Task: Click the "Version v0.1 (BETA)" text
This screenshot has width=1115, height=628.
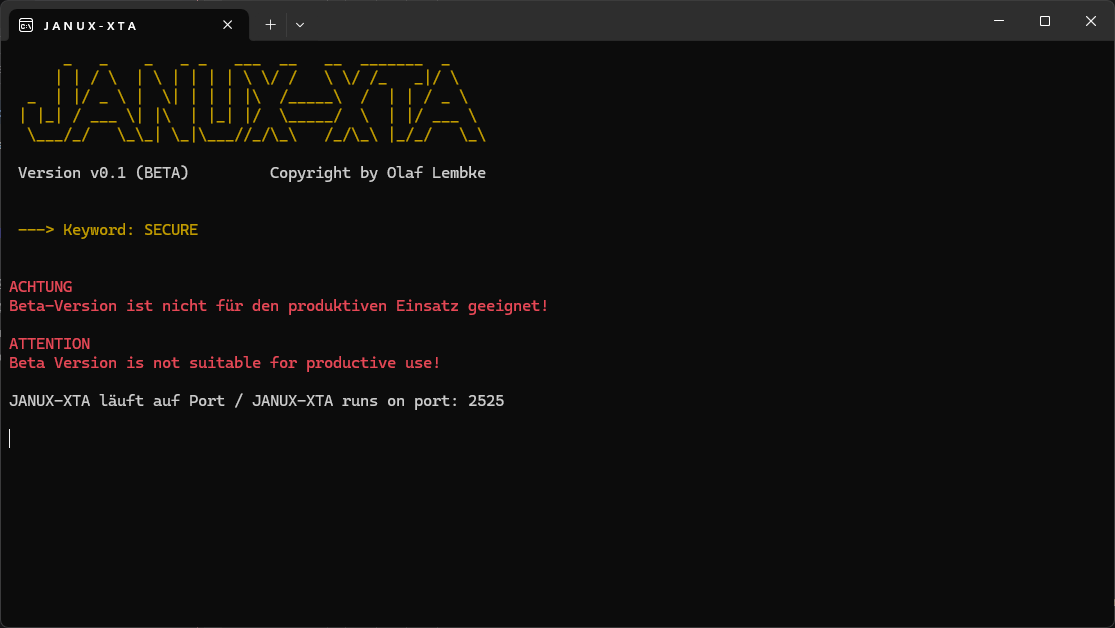Action: [103, 173]
